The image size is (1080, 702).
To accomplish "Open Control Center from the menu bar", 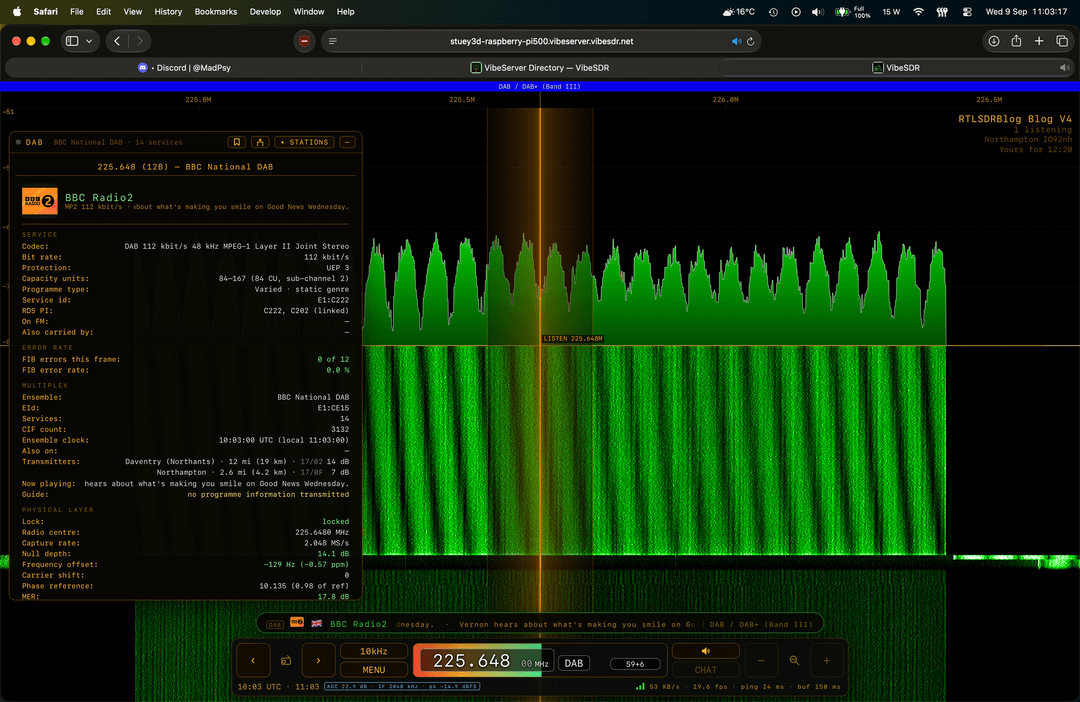I will tap(967, 12).
